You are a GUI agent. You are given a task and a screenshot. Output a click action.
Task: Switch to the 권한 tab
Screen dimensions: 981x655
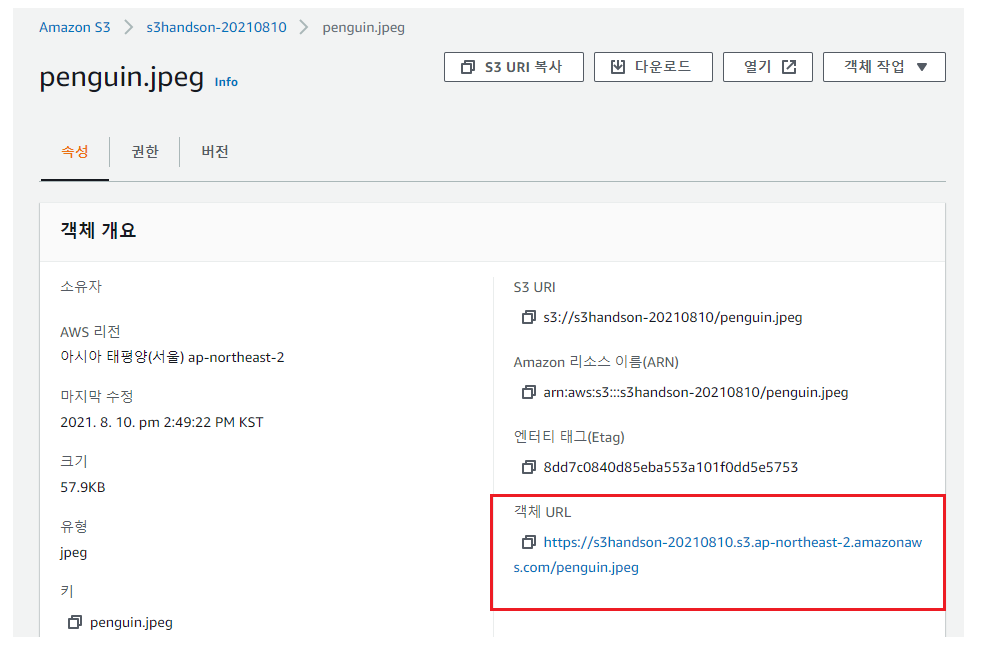click(x=145, y=151)
